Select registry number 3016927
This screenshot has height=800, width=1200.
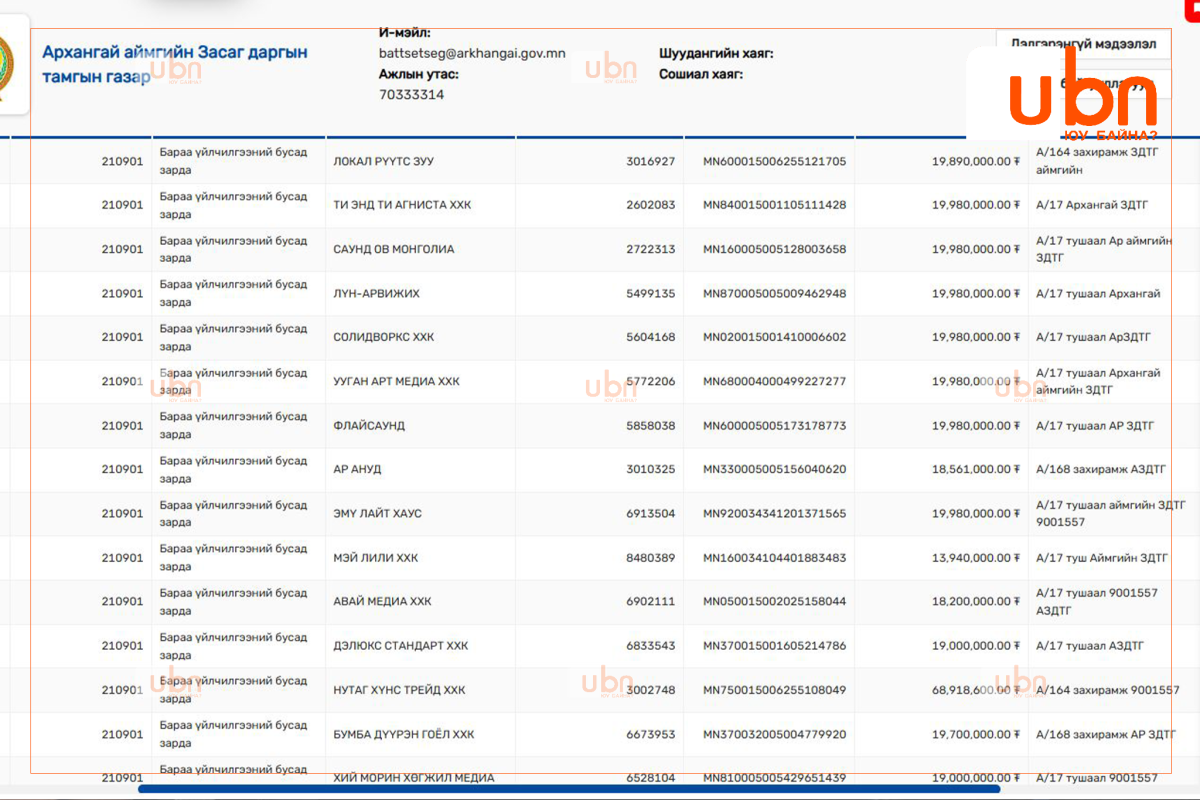pyautogui.click(x=651, y=161)
